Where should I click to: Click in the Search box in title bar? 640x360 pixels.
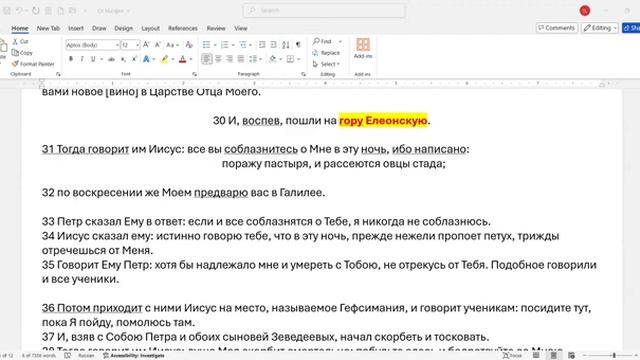(x=324, y=11)
